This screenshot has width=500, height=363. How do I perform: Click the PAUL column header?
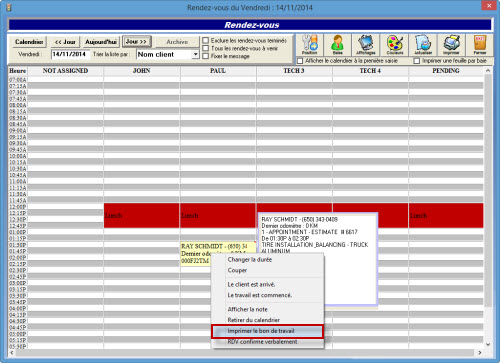[218, 71]
